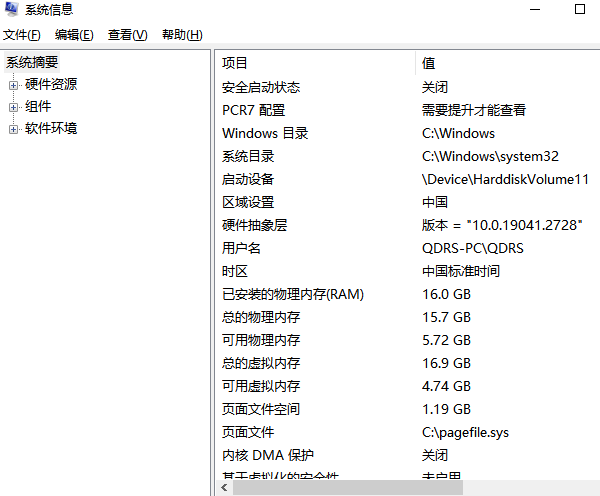Click the horizontal scrollbar thumb
600x496 pixels.
pos(348,488)
